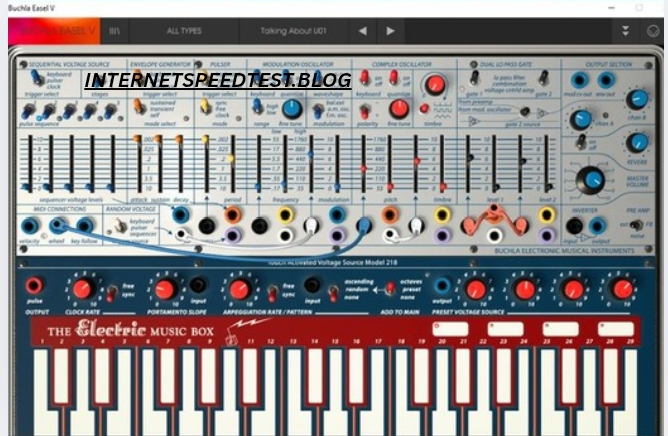Tap the white preset pad above key 28
This screenshot has width=668, height=436.
pyautogui.click(x=616, y=329)
